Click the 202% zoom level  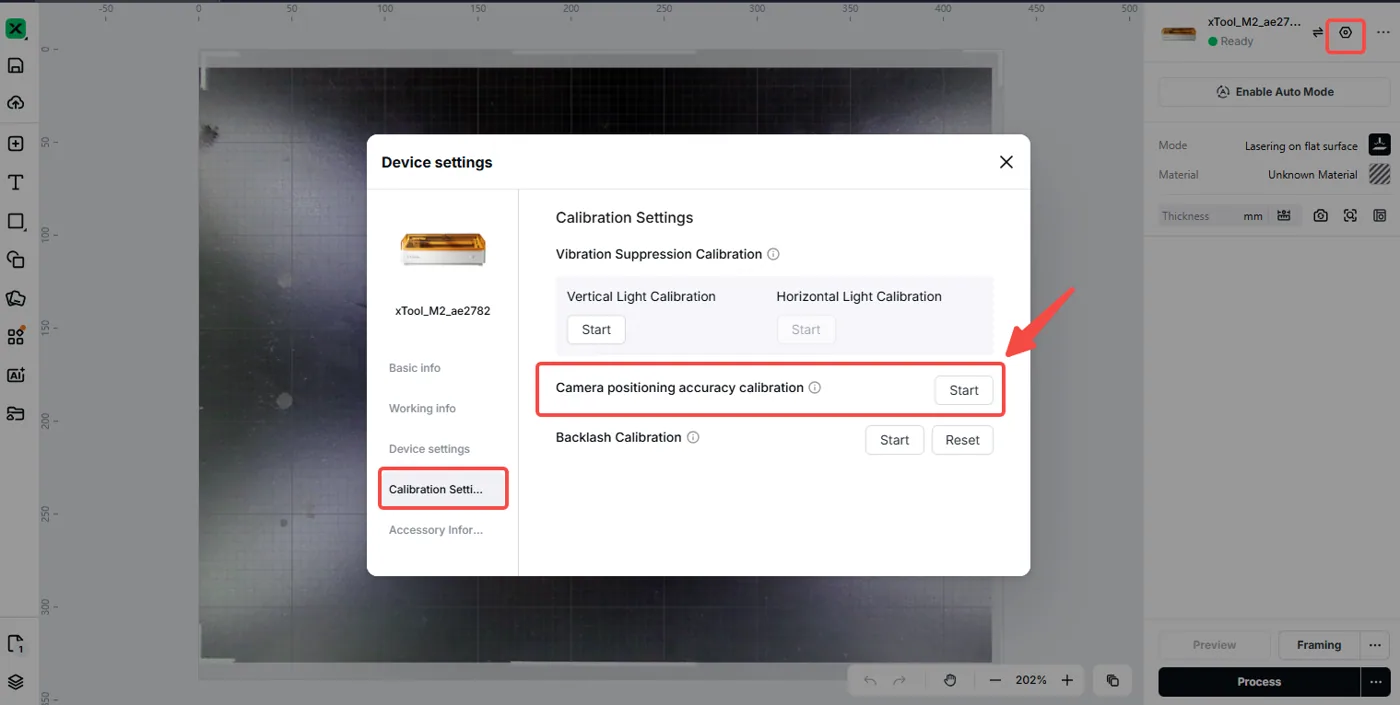(x=1031, y=680)
